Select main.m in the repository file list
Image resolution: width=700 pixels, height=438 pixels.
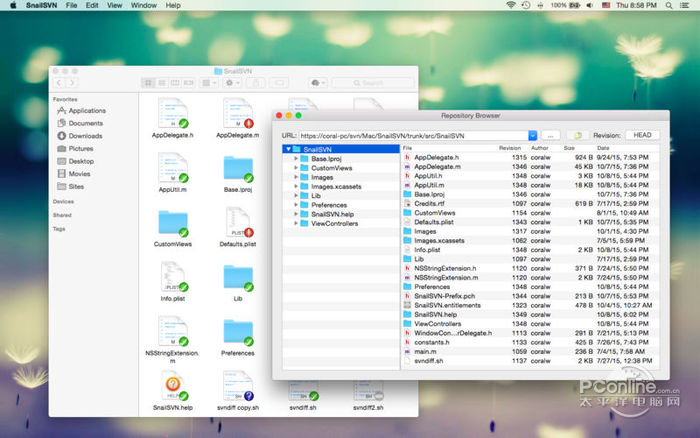pos(425,351)
